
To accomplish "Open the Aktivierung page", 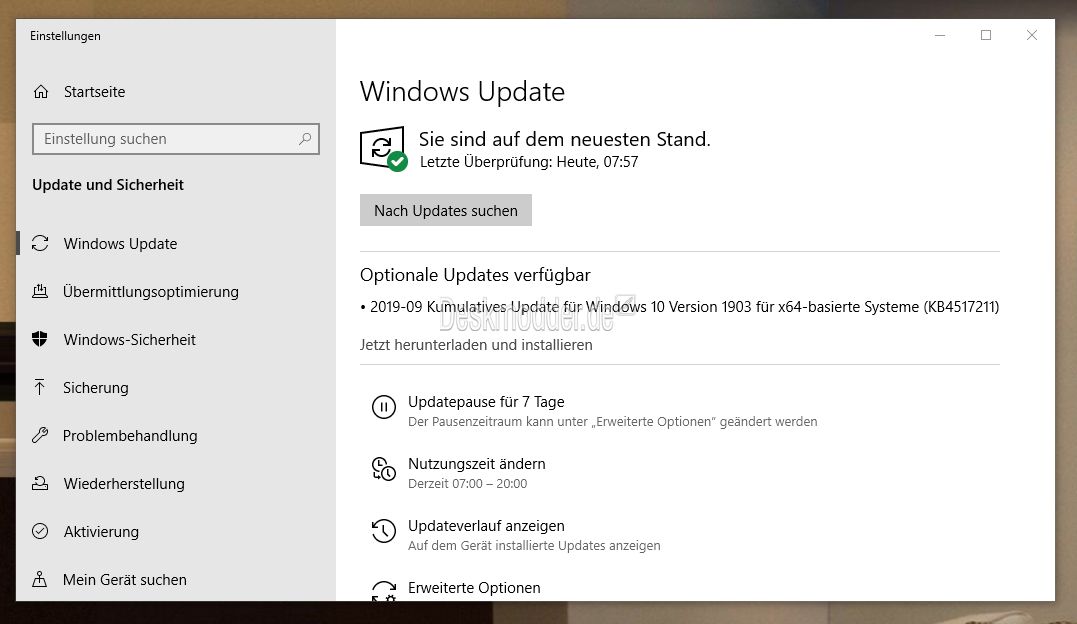I will point(101,532).
